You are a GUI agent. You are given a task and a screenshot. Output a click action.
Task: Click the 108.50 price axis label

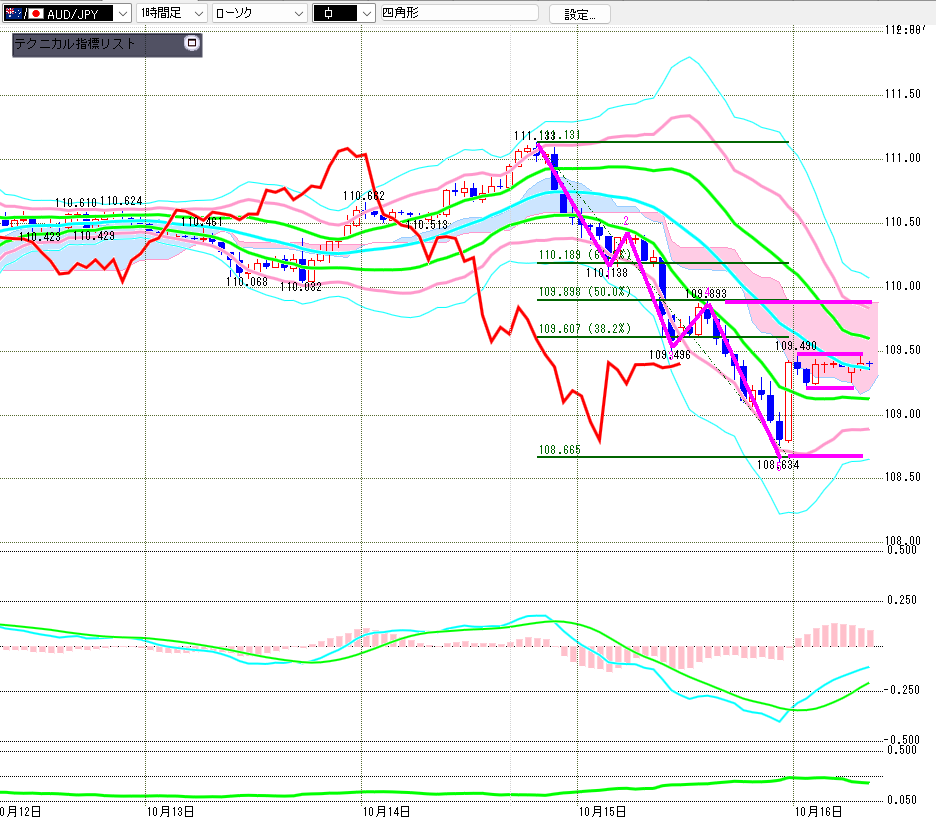pyautogui.click(x=903, y=477)
